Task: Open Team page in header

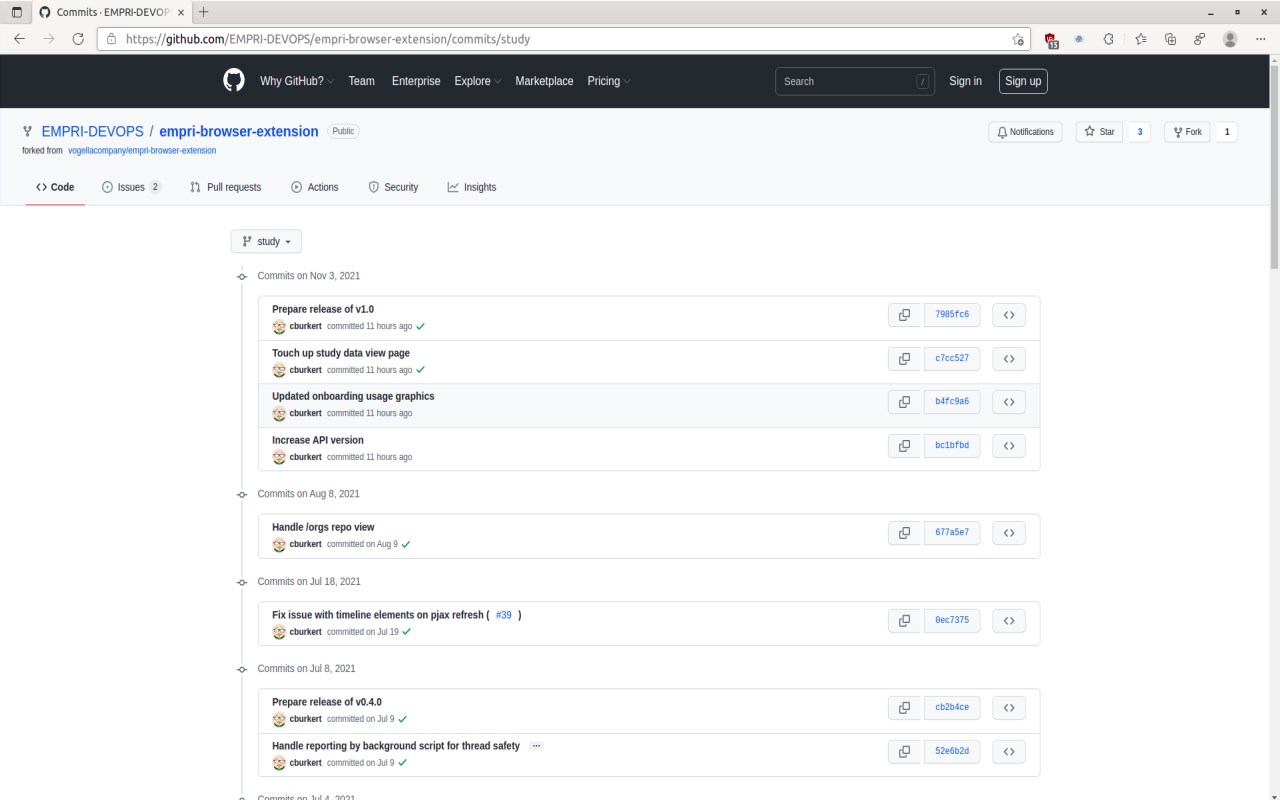Action: pos(362,81)
